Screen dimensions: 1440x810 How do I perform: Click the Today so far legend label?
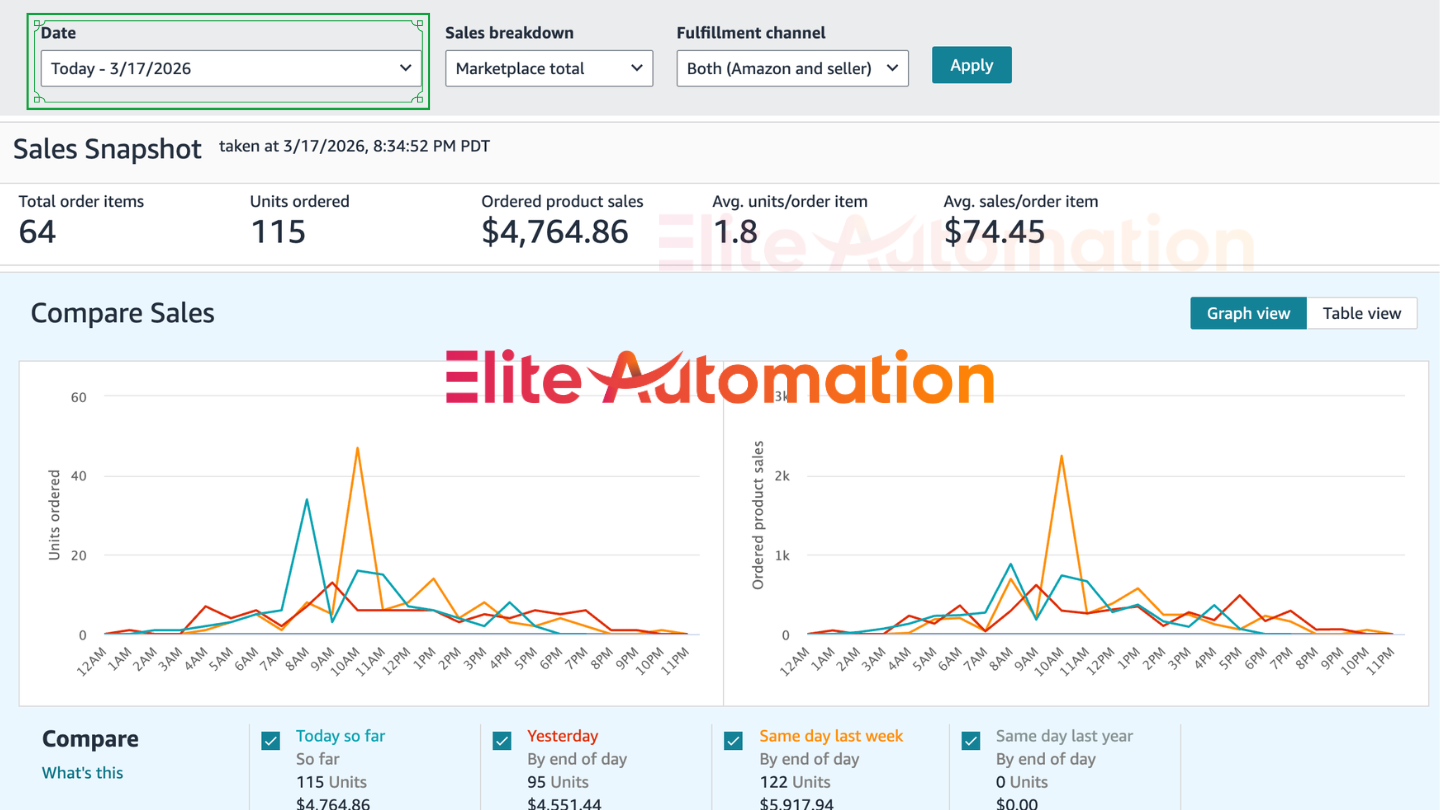tap(340, 736)
